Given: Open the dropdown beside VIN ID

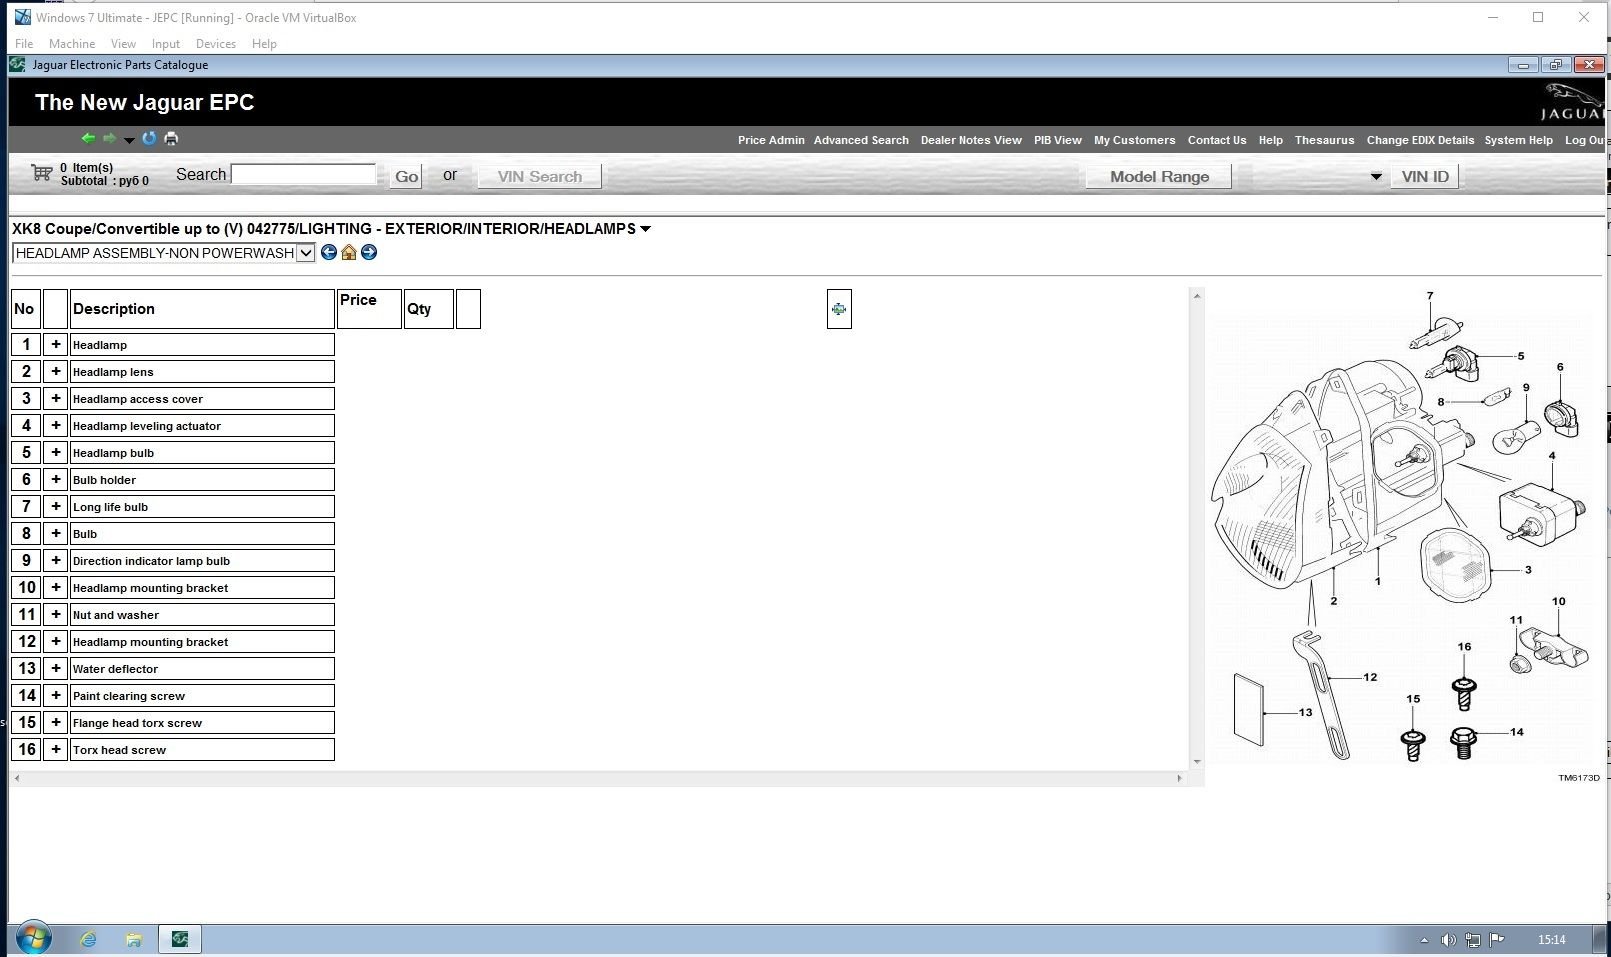Looking at the screenshot, I should coord(1375,177).
